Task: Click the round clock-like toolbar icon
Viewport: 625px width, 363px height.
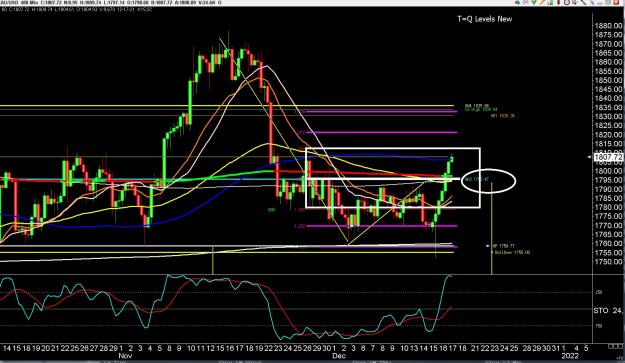Action: coord(566,2)
